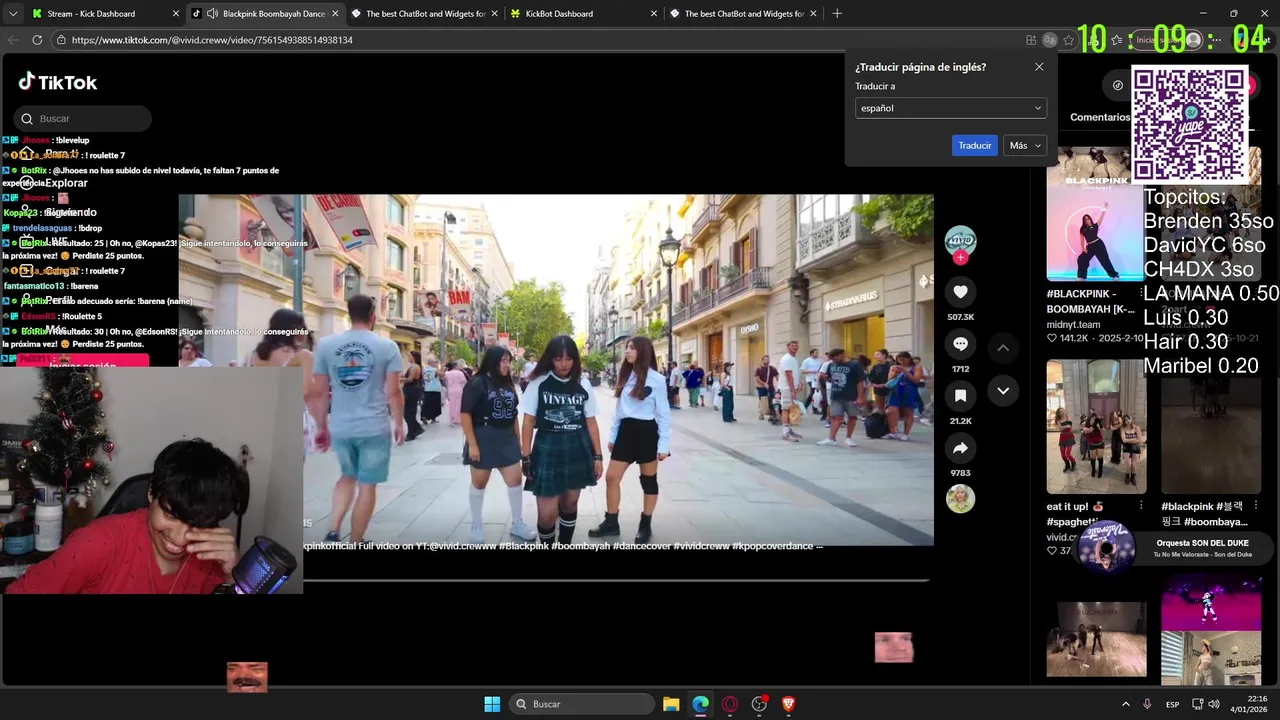
Task: Close the KickBot Dashboard tab
Action: [x=654, y=14]
